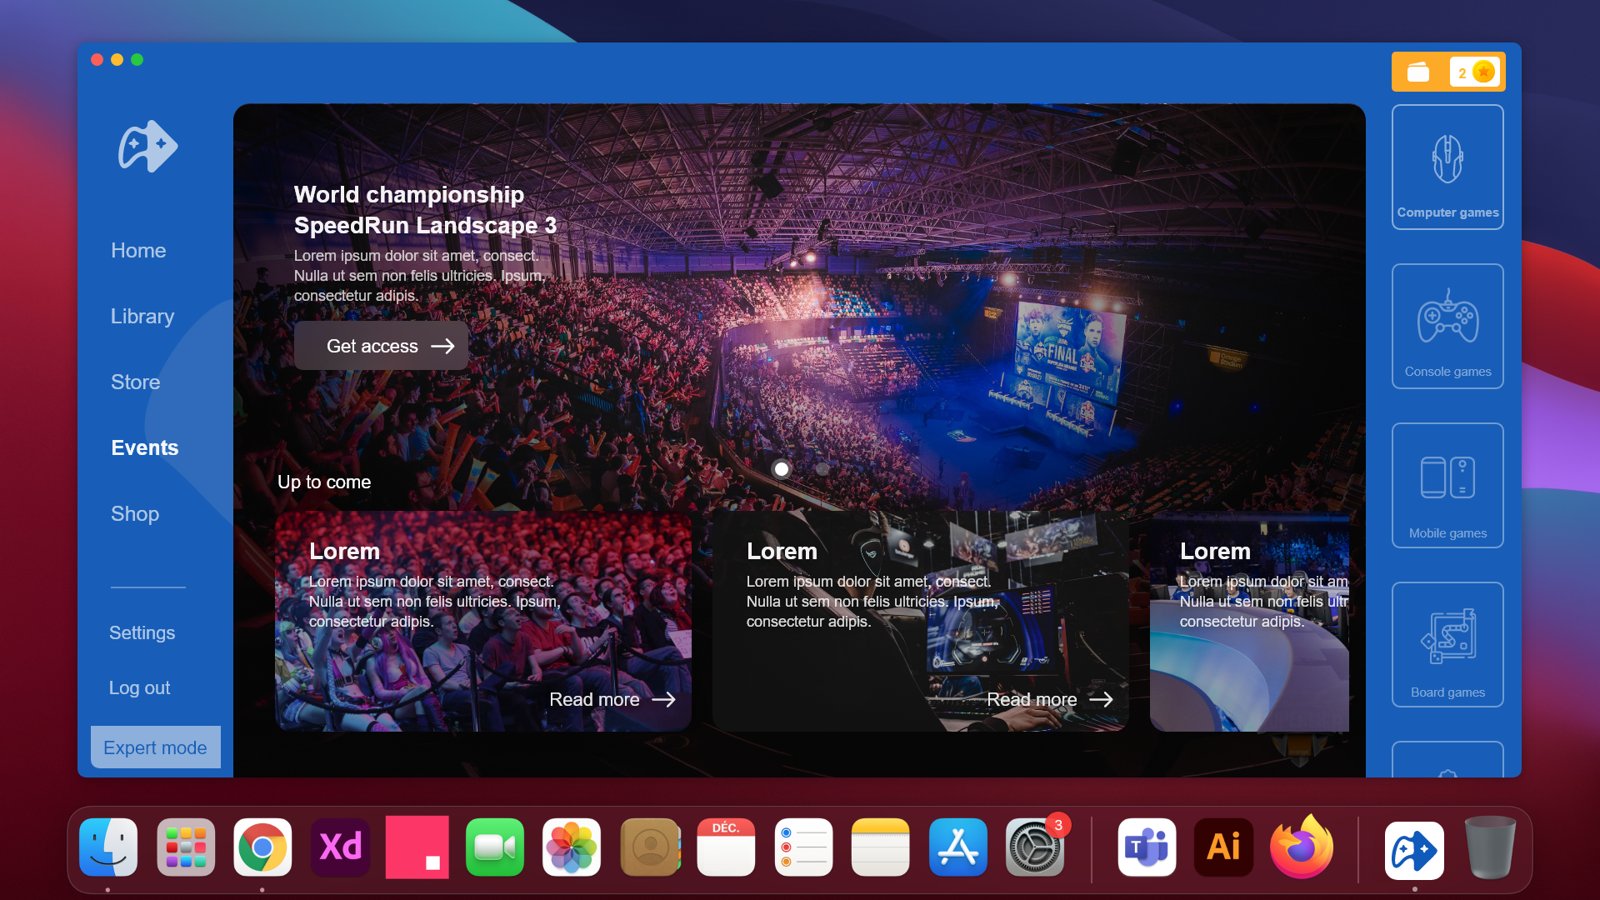1600x900 pixels.
Task: Click Log out in the sidebar
Action: click(x=139, y=688)
